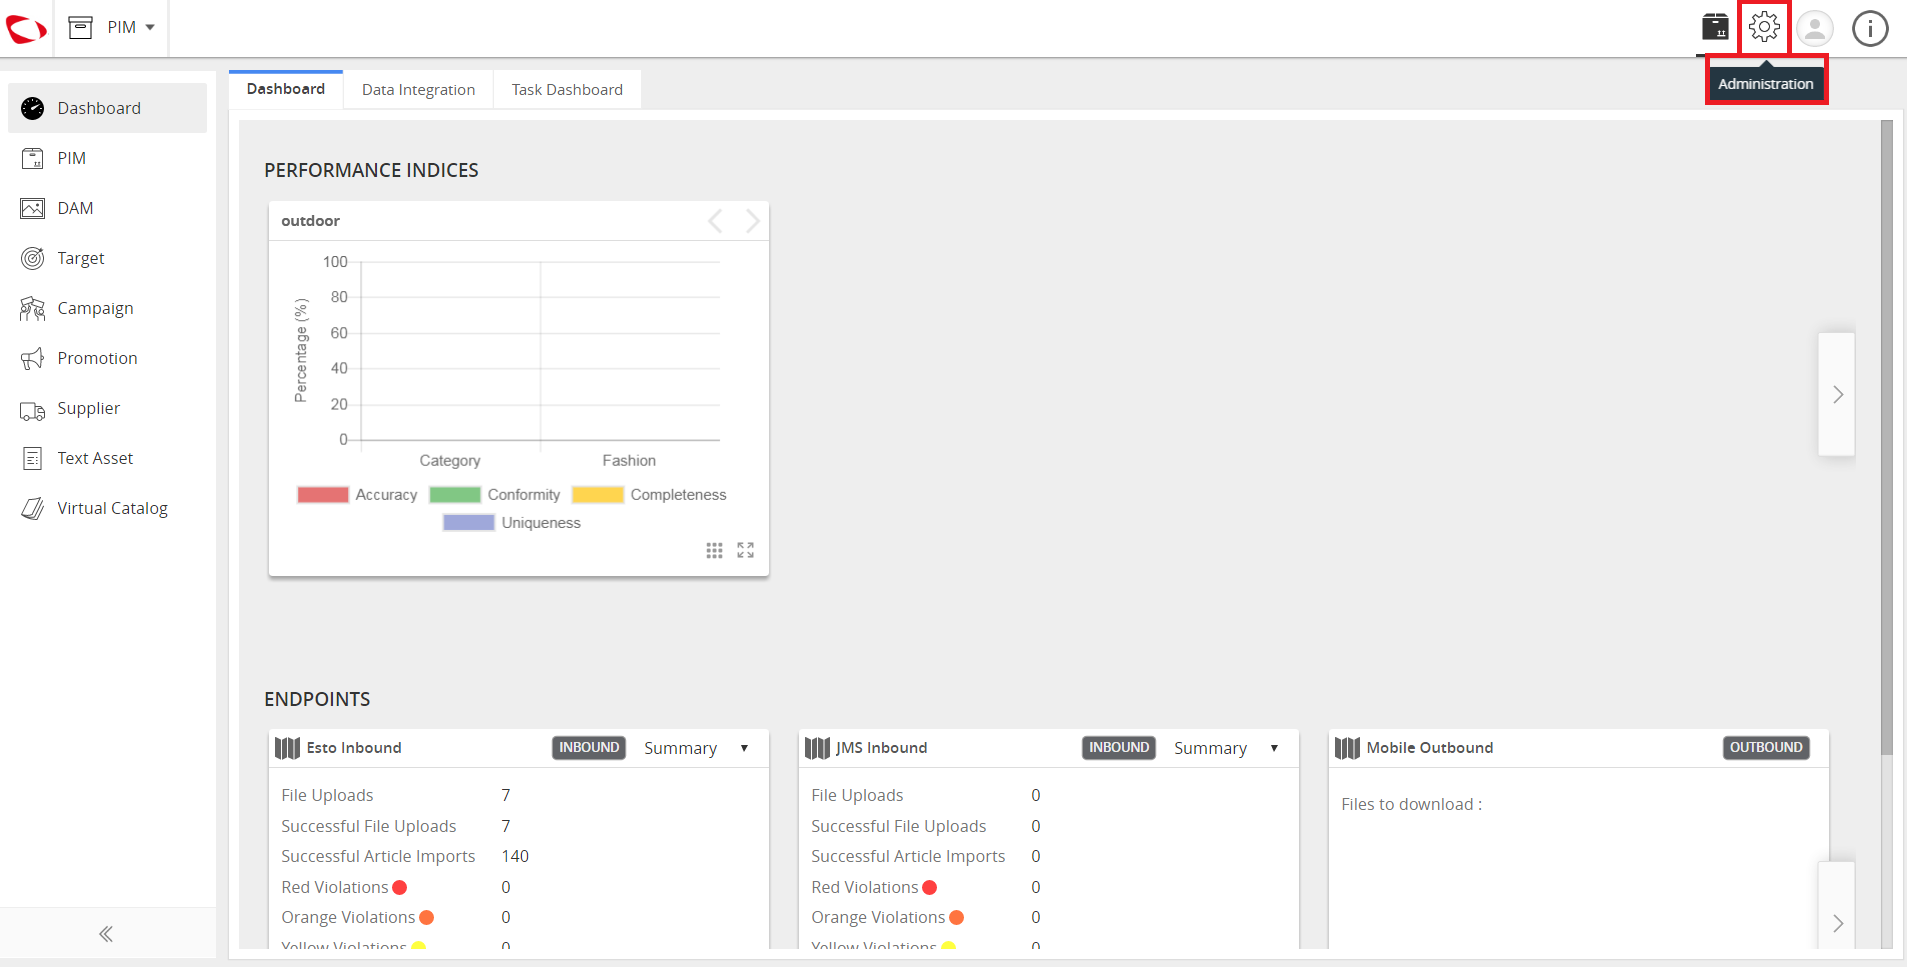Screen dimensions: 1907x967
Task: Toggle Completeness legend swatch
Action: tap(598, 495)
